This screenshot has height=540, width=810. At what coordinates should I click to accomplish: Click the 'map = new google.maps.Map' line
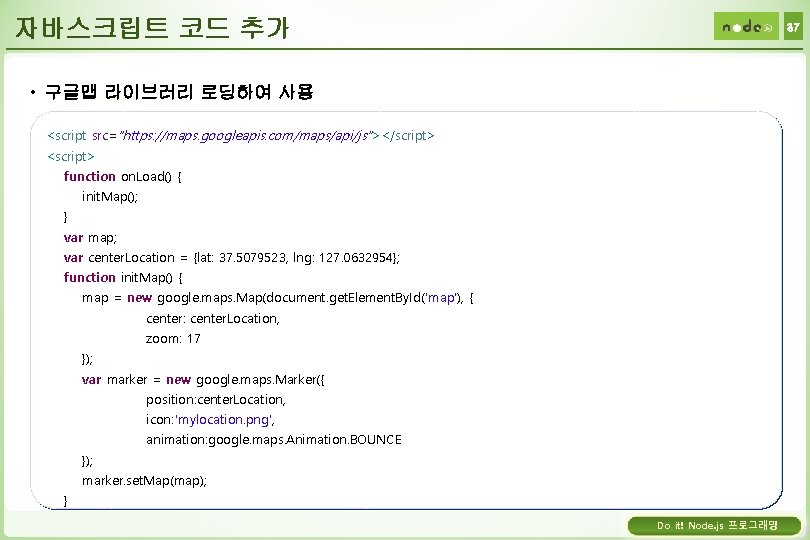(278, 298)
